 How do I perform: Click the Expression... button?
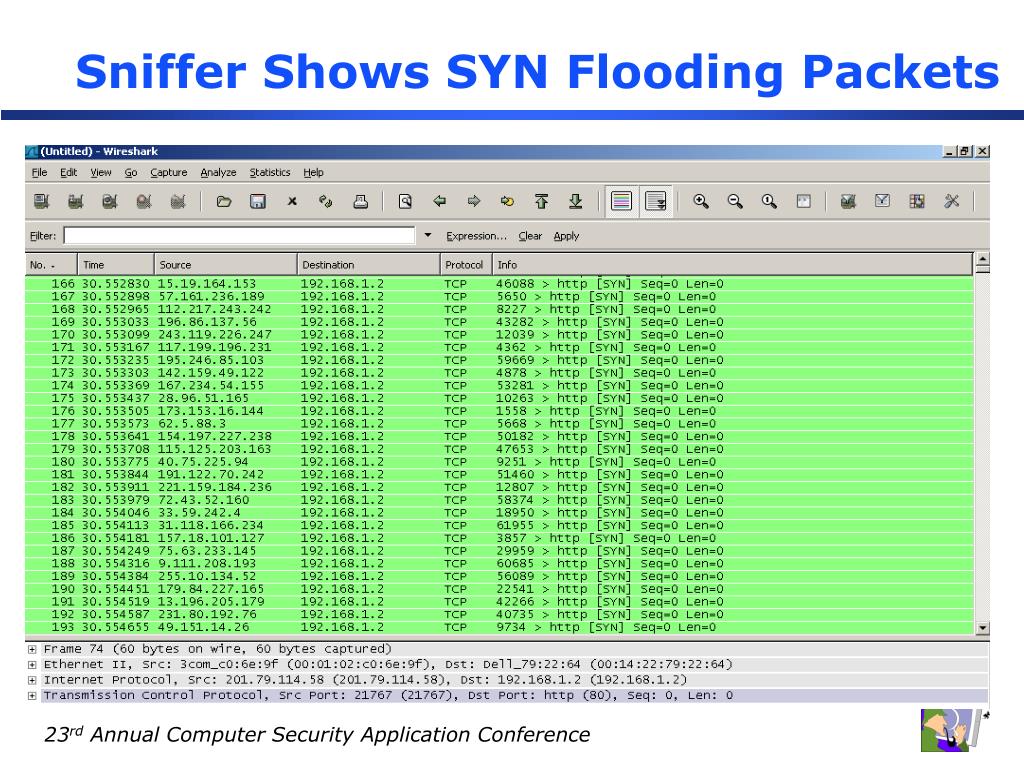pyautogui.click(x=476, y=236)
